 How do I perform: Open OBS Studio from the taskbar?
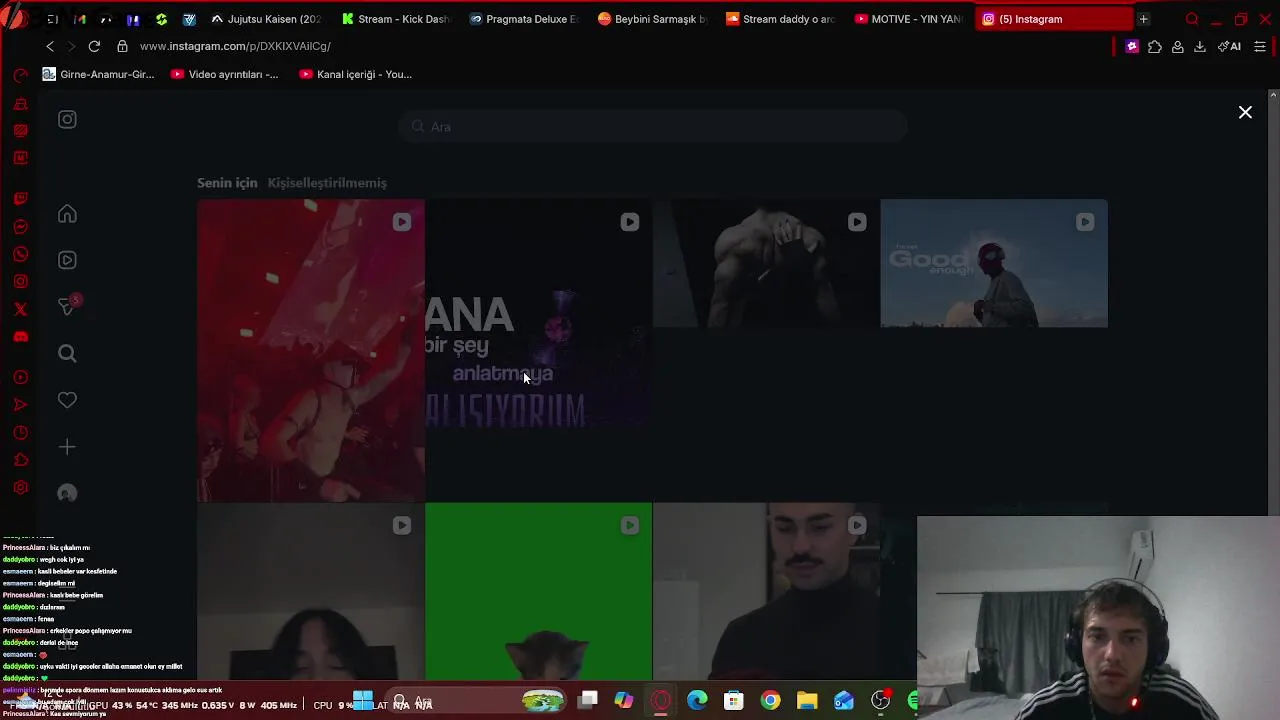coord(880,701)
